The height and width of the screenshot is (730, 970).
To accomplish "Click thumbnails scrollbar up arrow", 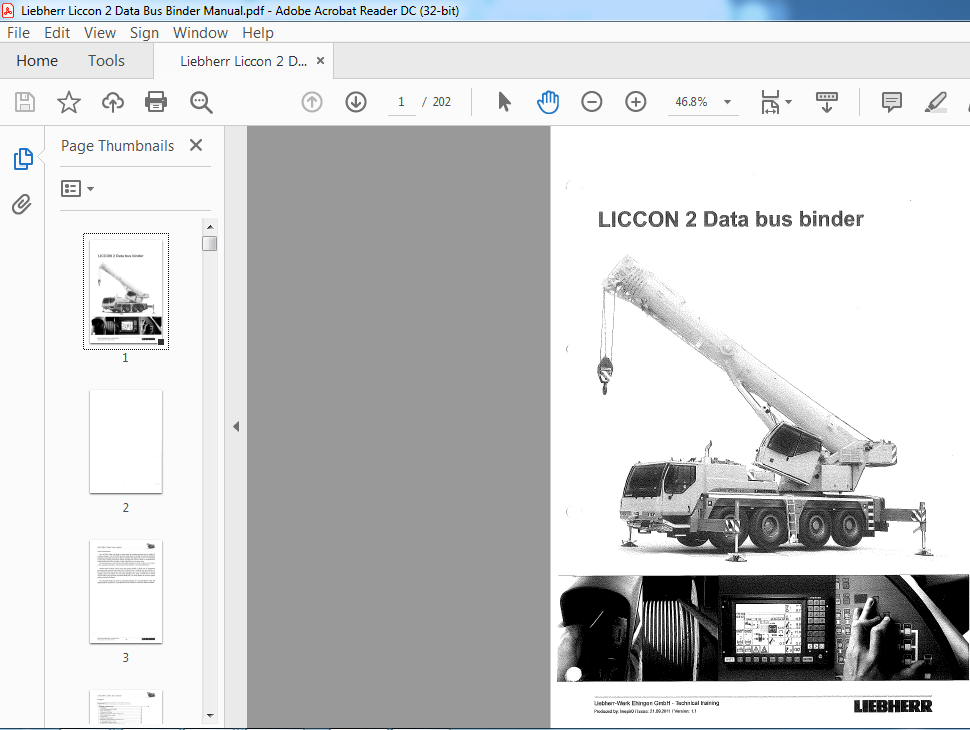I will point(210,226).
